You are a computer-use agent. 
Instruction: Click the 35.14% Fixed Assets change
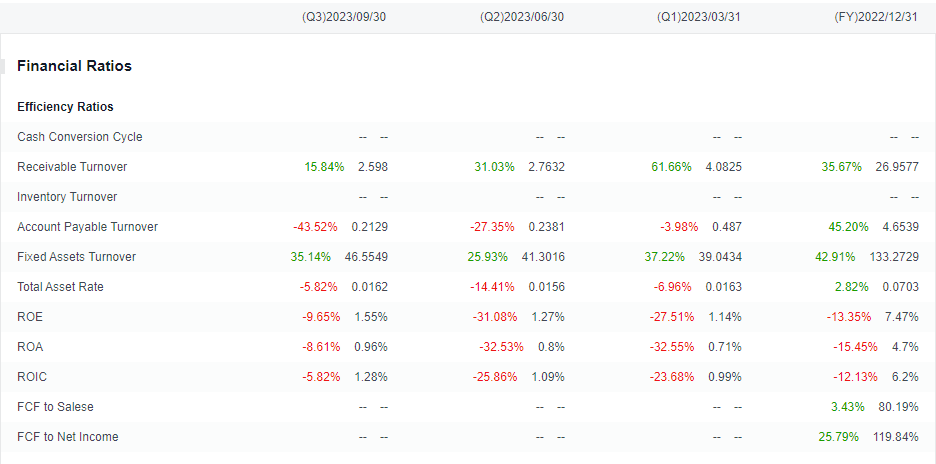pyautogui.click(x=310, y=257)
